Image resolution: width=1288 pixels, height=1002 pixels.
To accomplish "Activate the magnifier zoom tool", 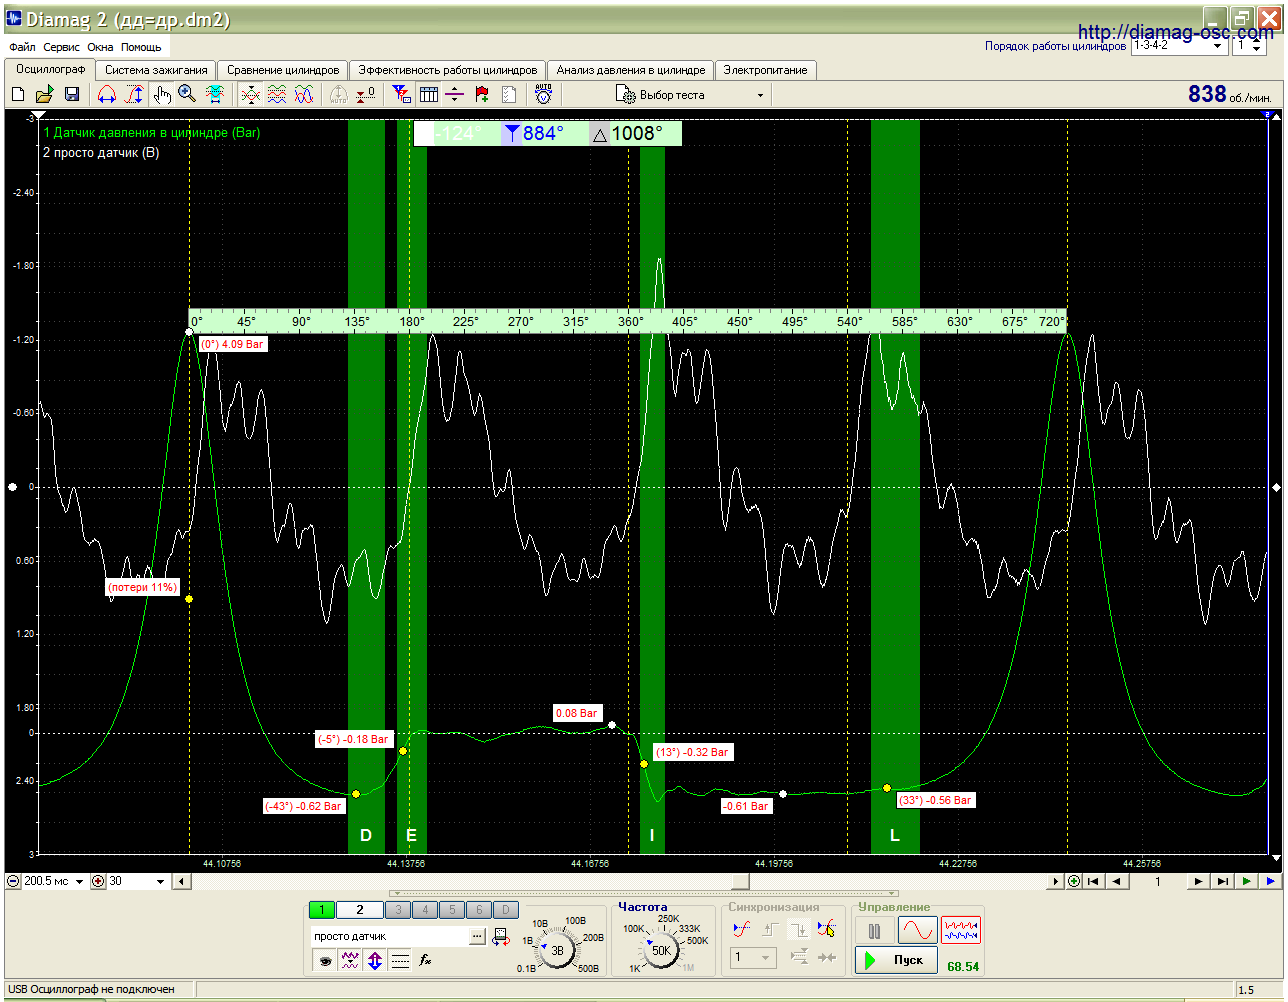I will (x=187, y=94).
